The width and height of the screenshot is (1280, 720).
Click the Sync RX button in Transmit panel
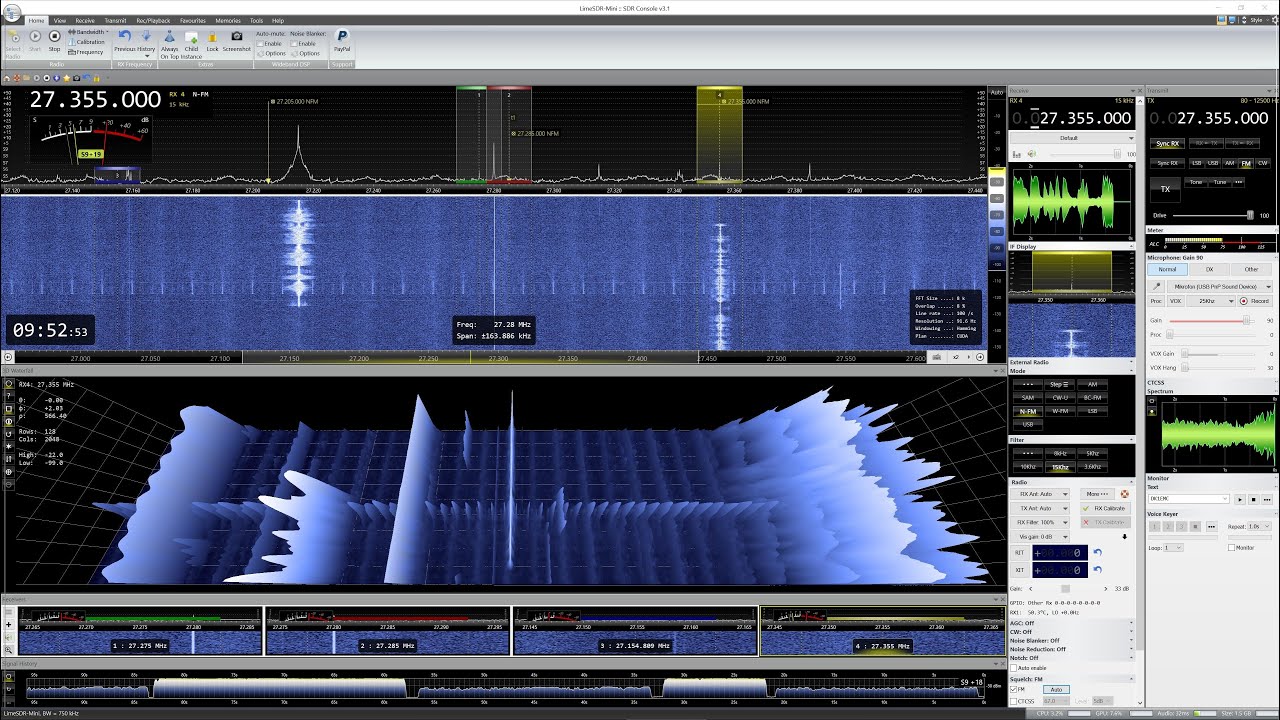coord(1167,144)
